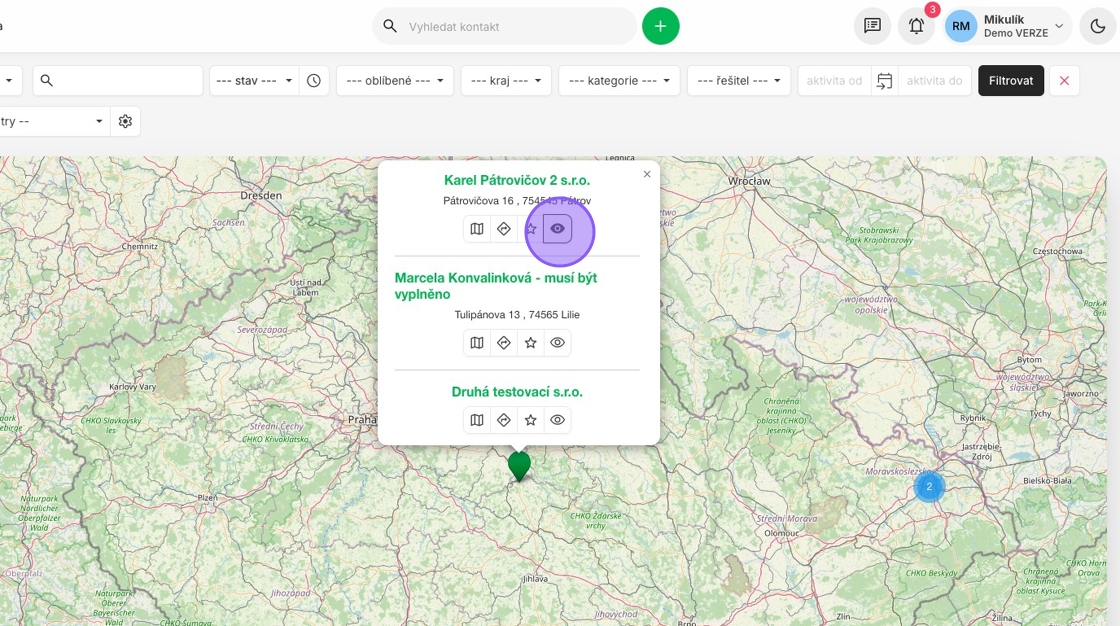Viewport: 1120px width, 626px height.
Task: Open the řešitel dropdown
Action: (739, 81)
